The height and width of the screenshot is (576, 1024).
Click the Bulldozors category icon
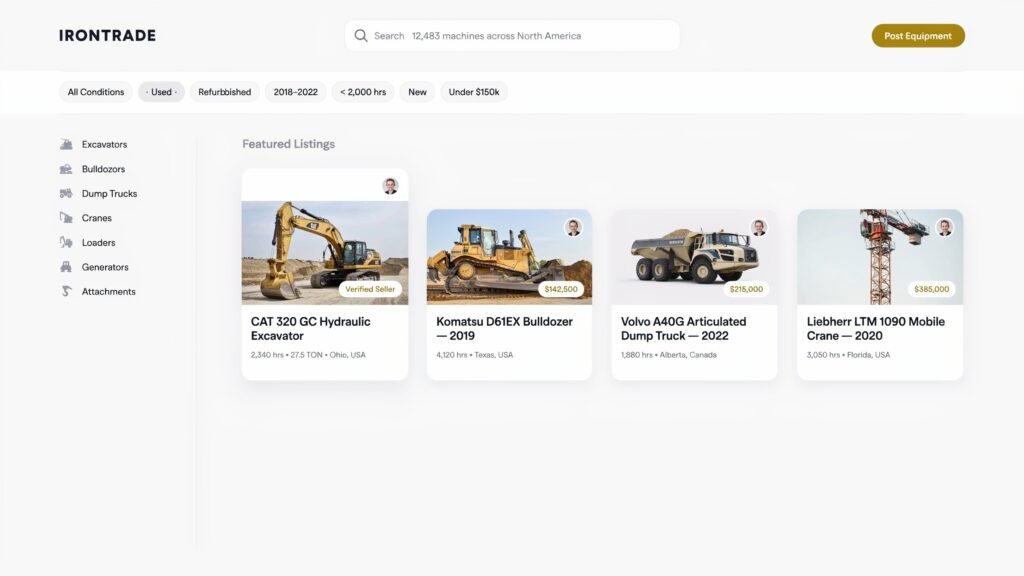(x=66, y=169)
